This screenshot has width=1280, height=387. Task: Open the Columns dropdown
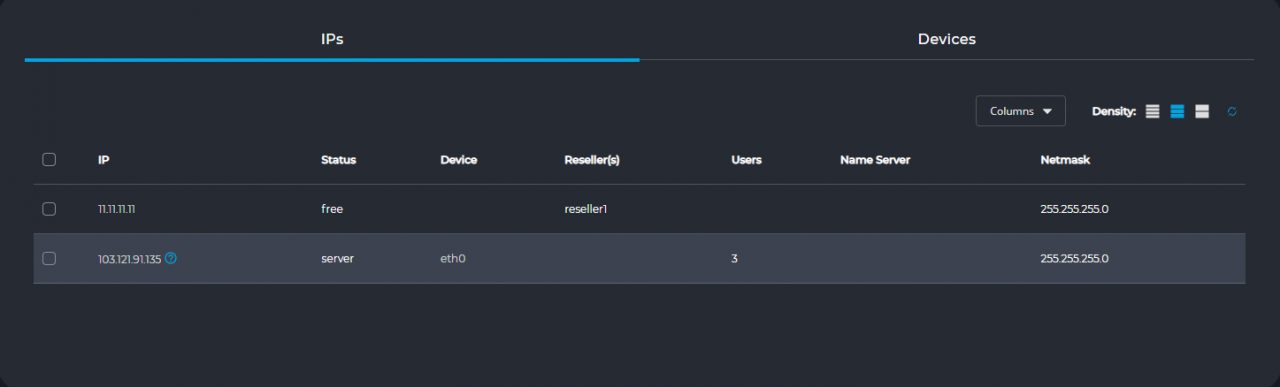click(x=1020, y=111)
